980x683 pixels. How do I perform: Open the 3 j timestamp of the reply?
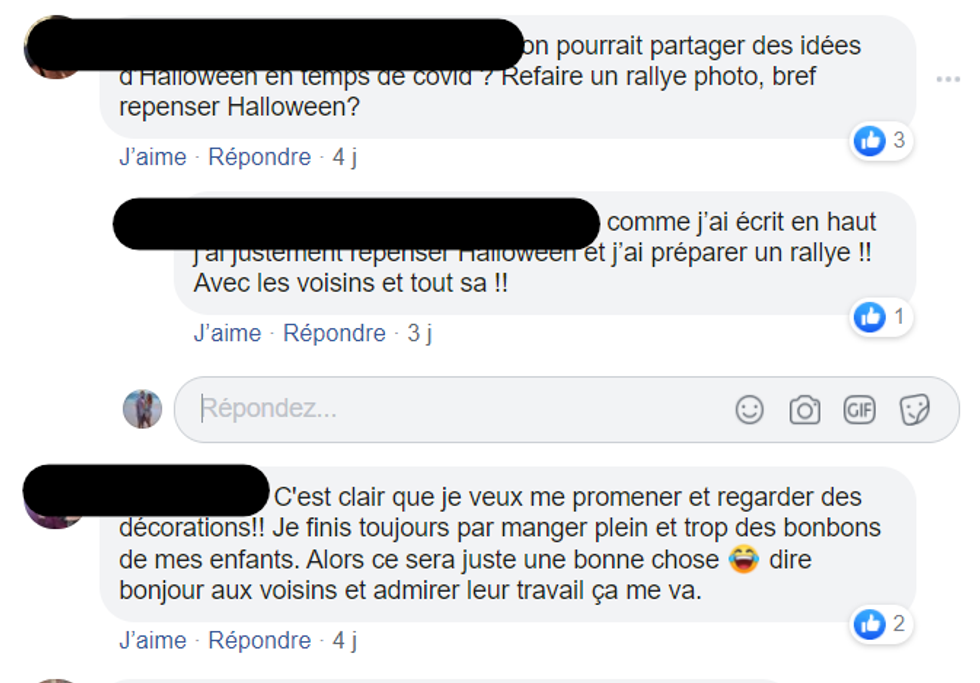419,333
